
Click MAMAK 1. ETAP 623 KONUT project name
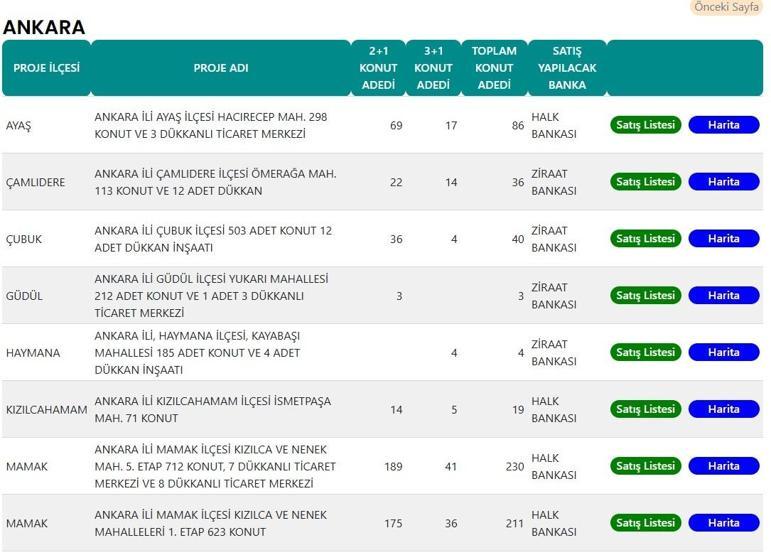click(x=210, y=523)
